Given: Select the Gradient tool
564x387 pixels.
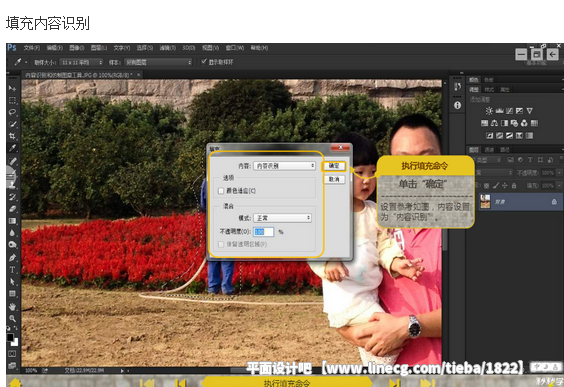Looking at the screenshot, I should point(13,221).
